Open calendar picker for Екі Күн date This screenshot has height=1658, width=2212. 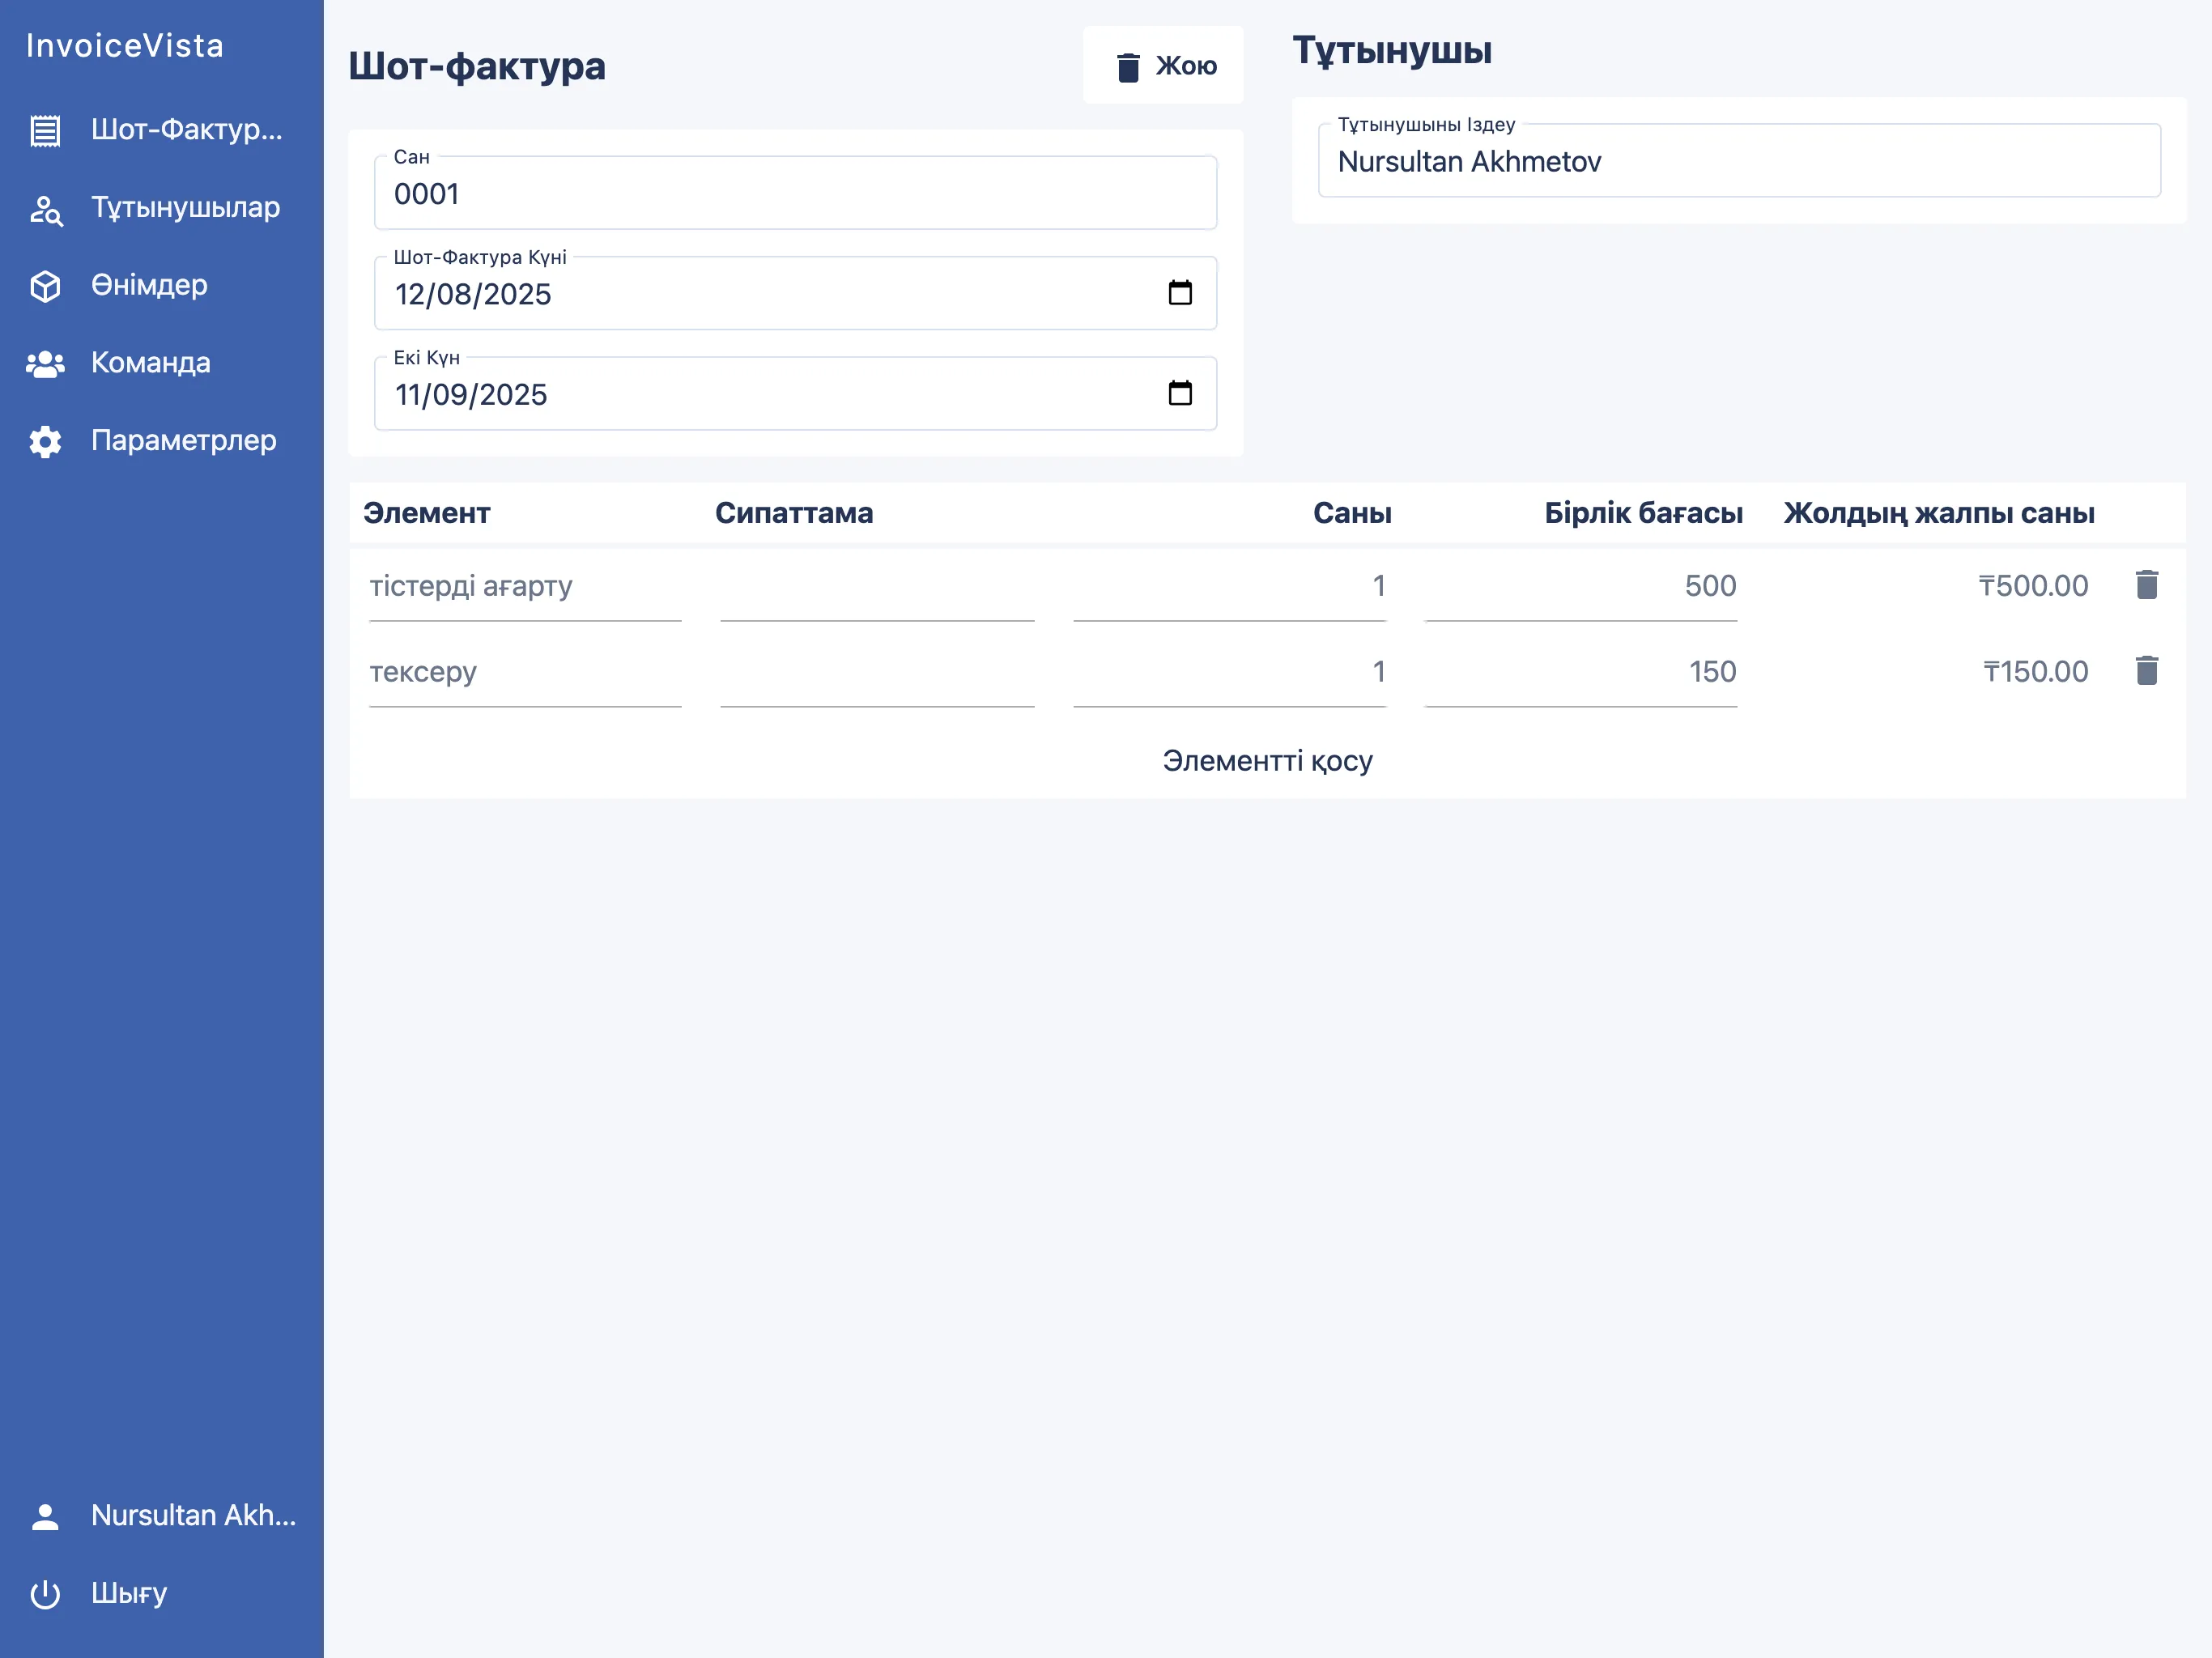click(1180, 393)
